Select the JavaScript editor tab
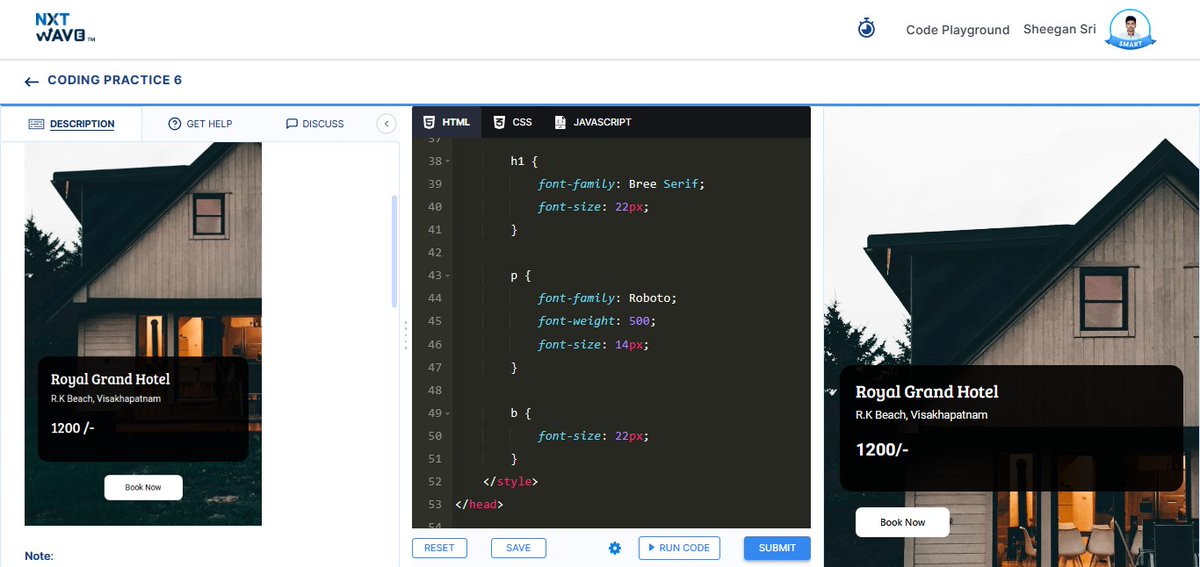Image resolution: width=1200 pixels, height=567 pixels. pyautogui.click(x=593, y=122)
